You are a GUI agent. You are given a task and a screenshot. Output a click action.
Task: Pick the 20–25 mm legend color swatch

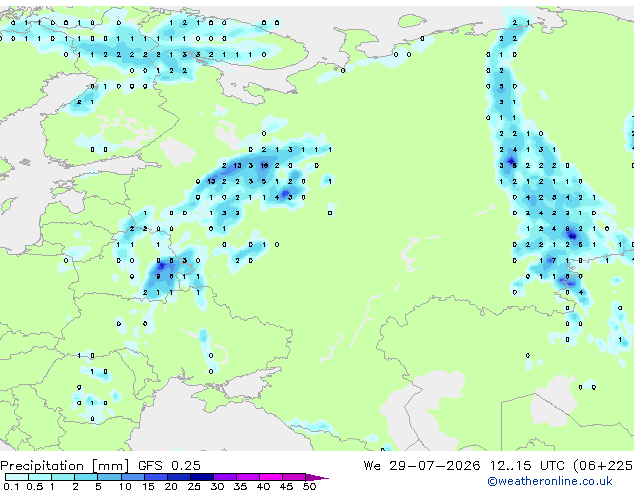(178, 477)
